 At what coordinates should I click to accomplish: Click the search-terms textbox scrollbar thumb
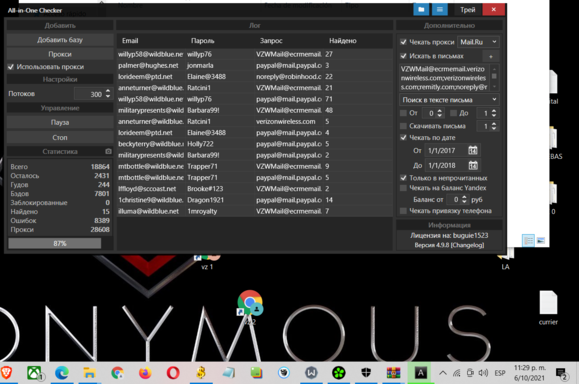pyautogui.click(x=494, y=76)
